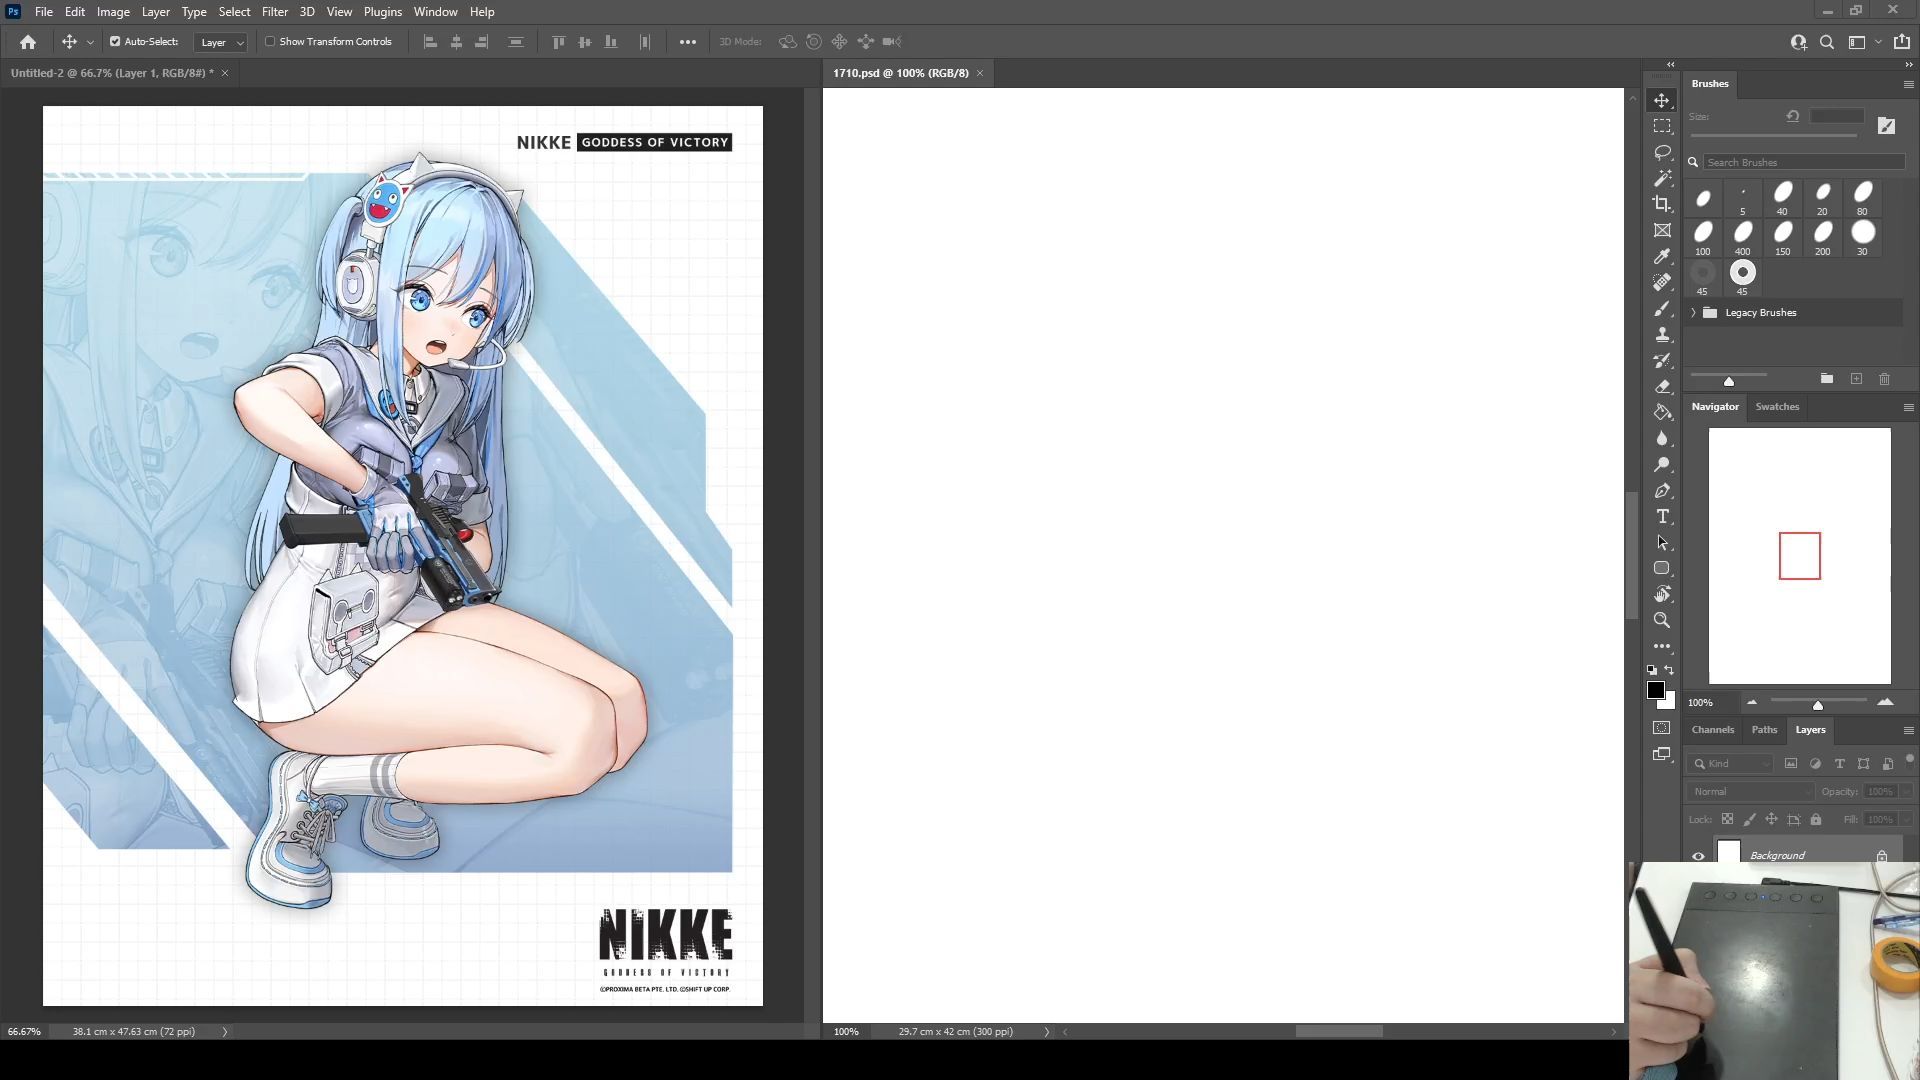This screenshot has width=1920, height=1080.
Task: Click the Share image icon
Action: point(1902,42)
